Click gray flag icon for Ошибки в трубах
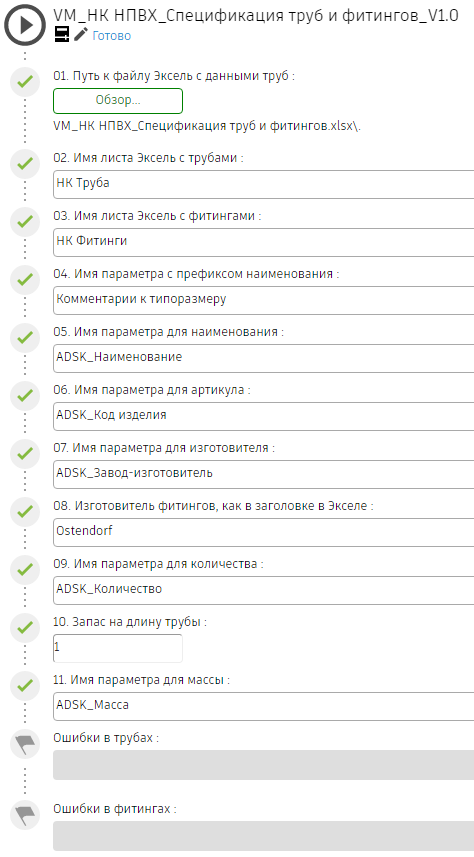The image size is (474, 857). point(25,743)
